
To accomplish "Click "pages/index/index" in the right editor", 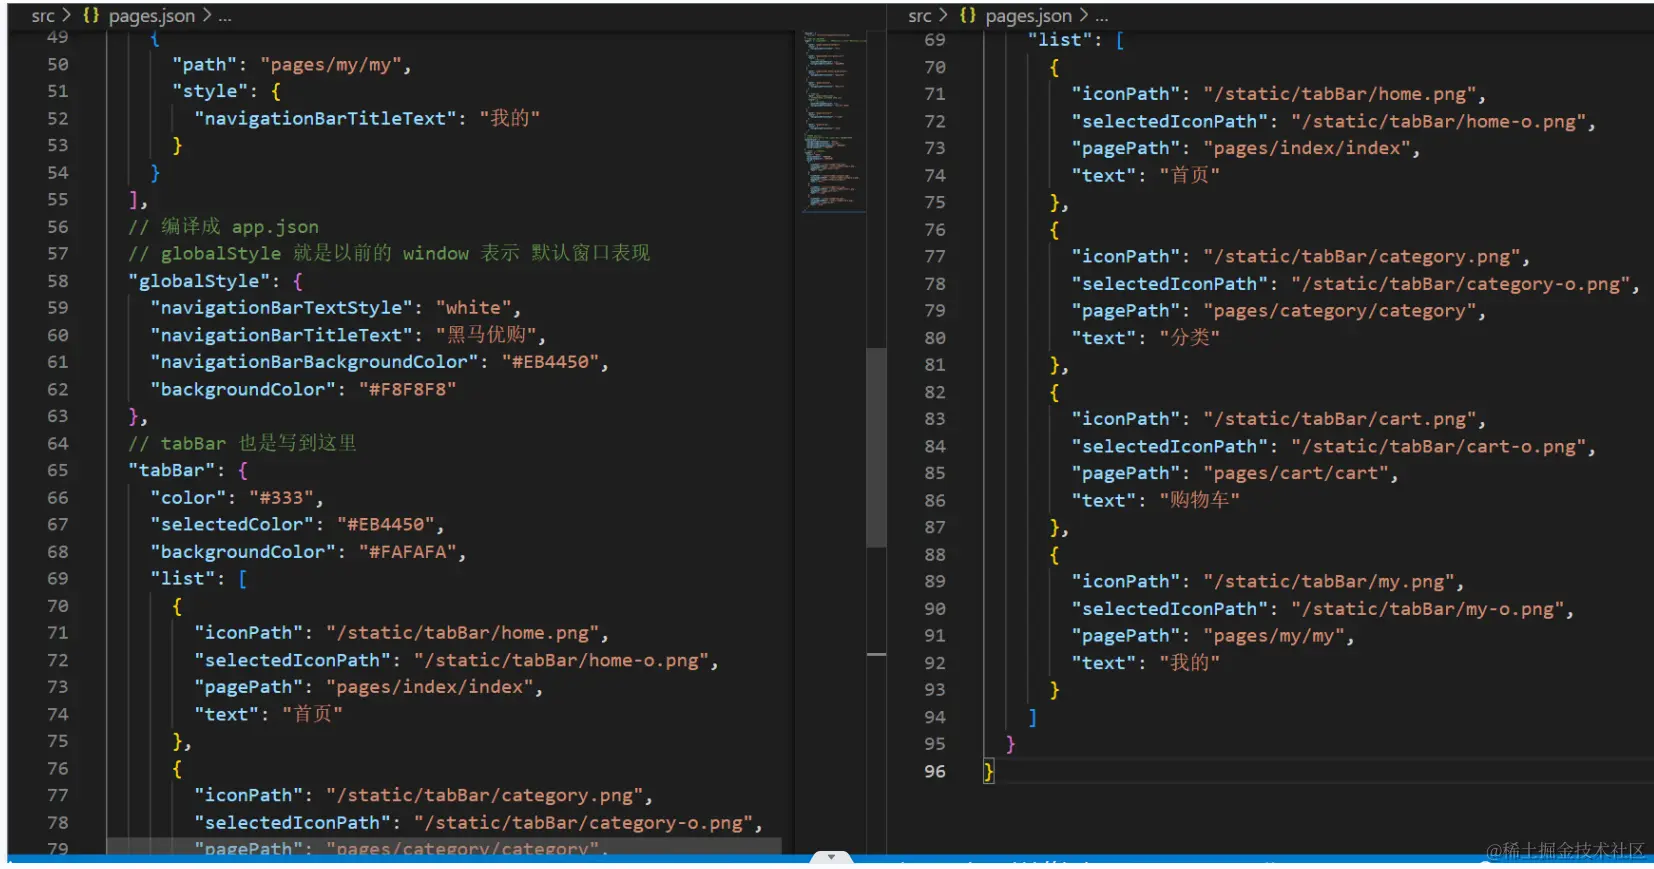I will (1307, 148).
